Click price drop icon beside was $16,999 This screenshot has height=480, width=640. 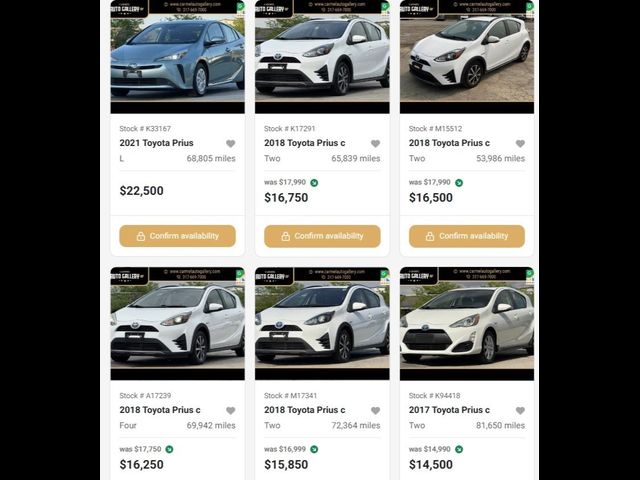(314, 449)
